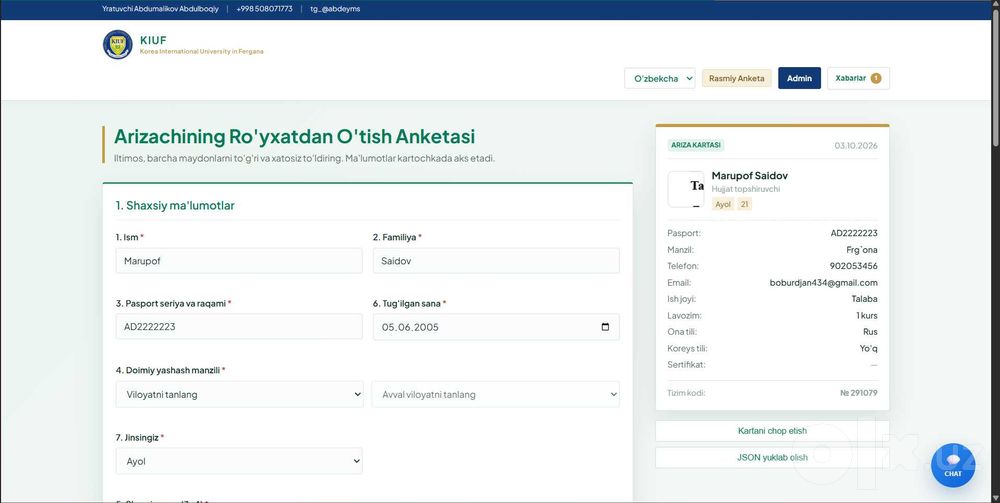Click the Xabarlar count badge
This screenshot has height=503, width=1000.
876,78
